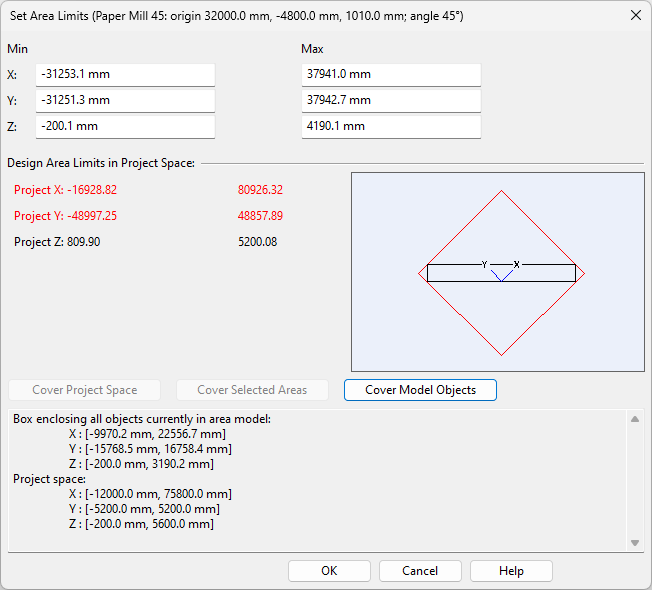
Task: Select the Max Y field with 37942.7 mm
Action: pyautogui.click(x=390, y=101)
